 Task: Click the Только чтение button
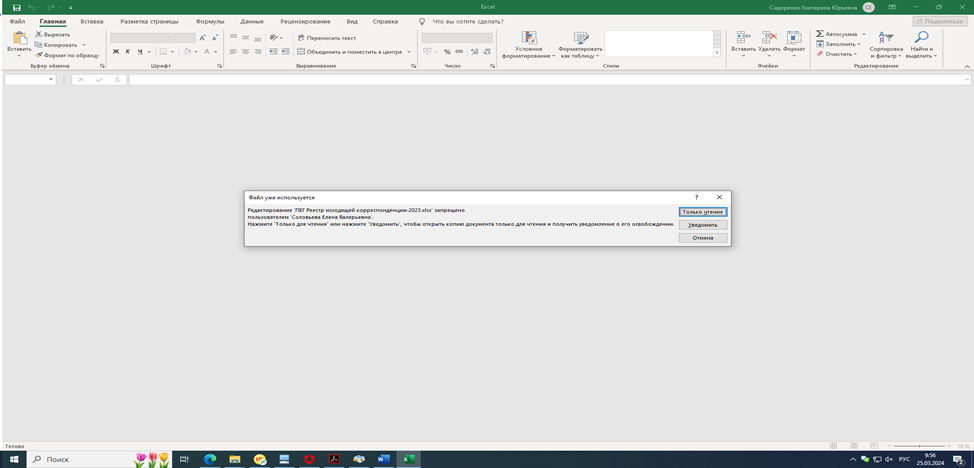[703, 212]
